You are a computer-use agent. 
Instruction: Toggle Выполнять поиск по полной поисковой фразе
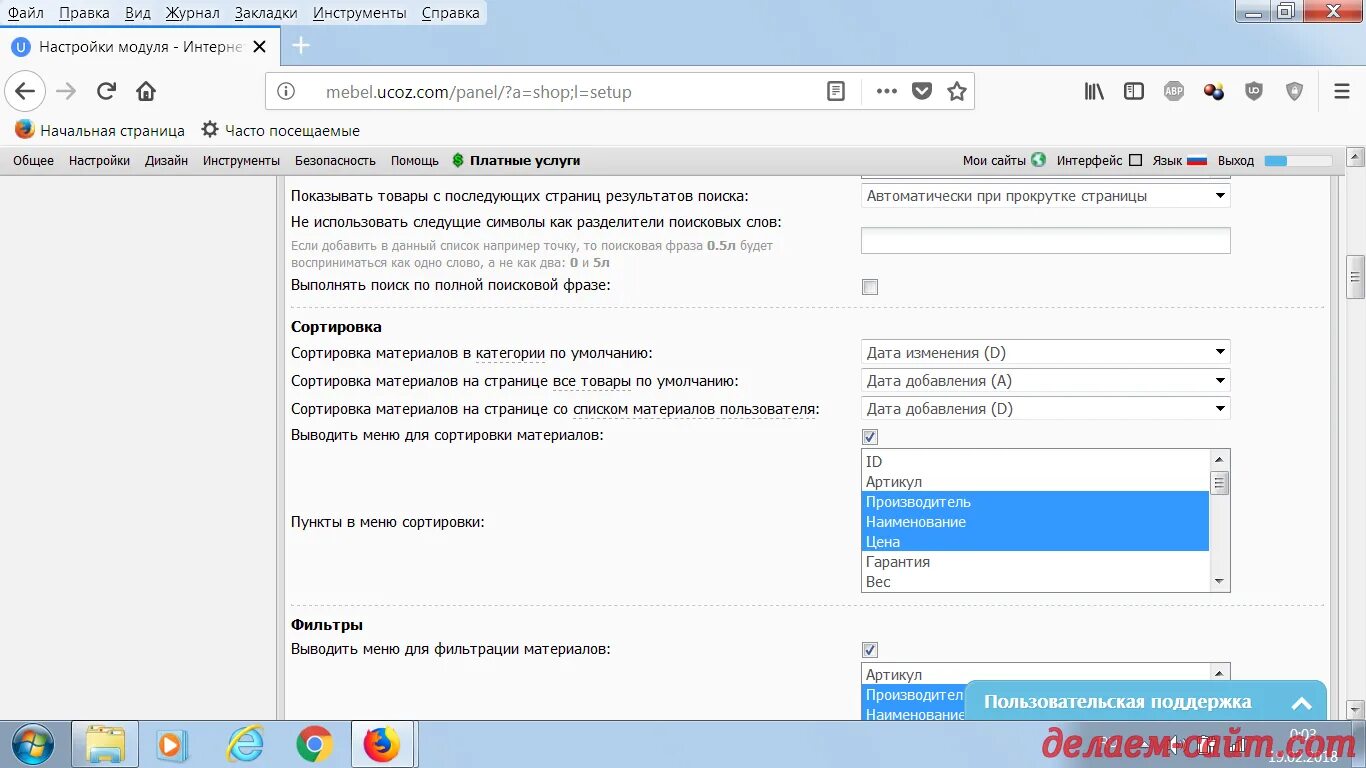click(870, 287)
